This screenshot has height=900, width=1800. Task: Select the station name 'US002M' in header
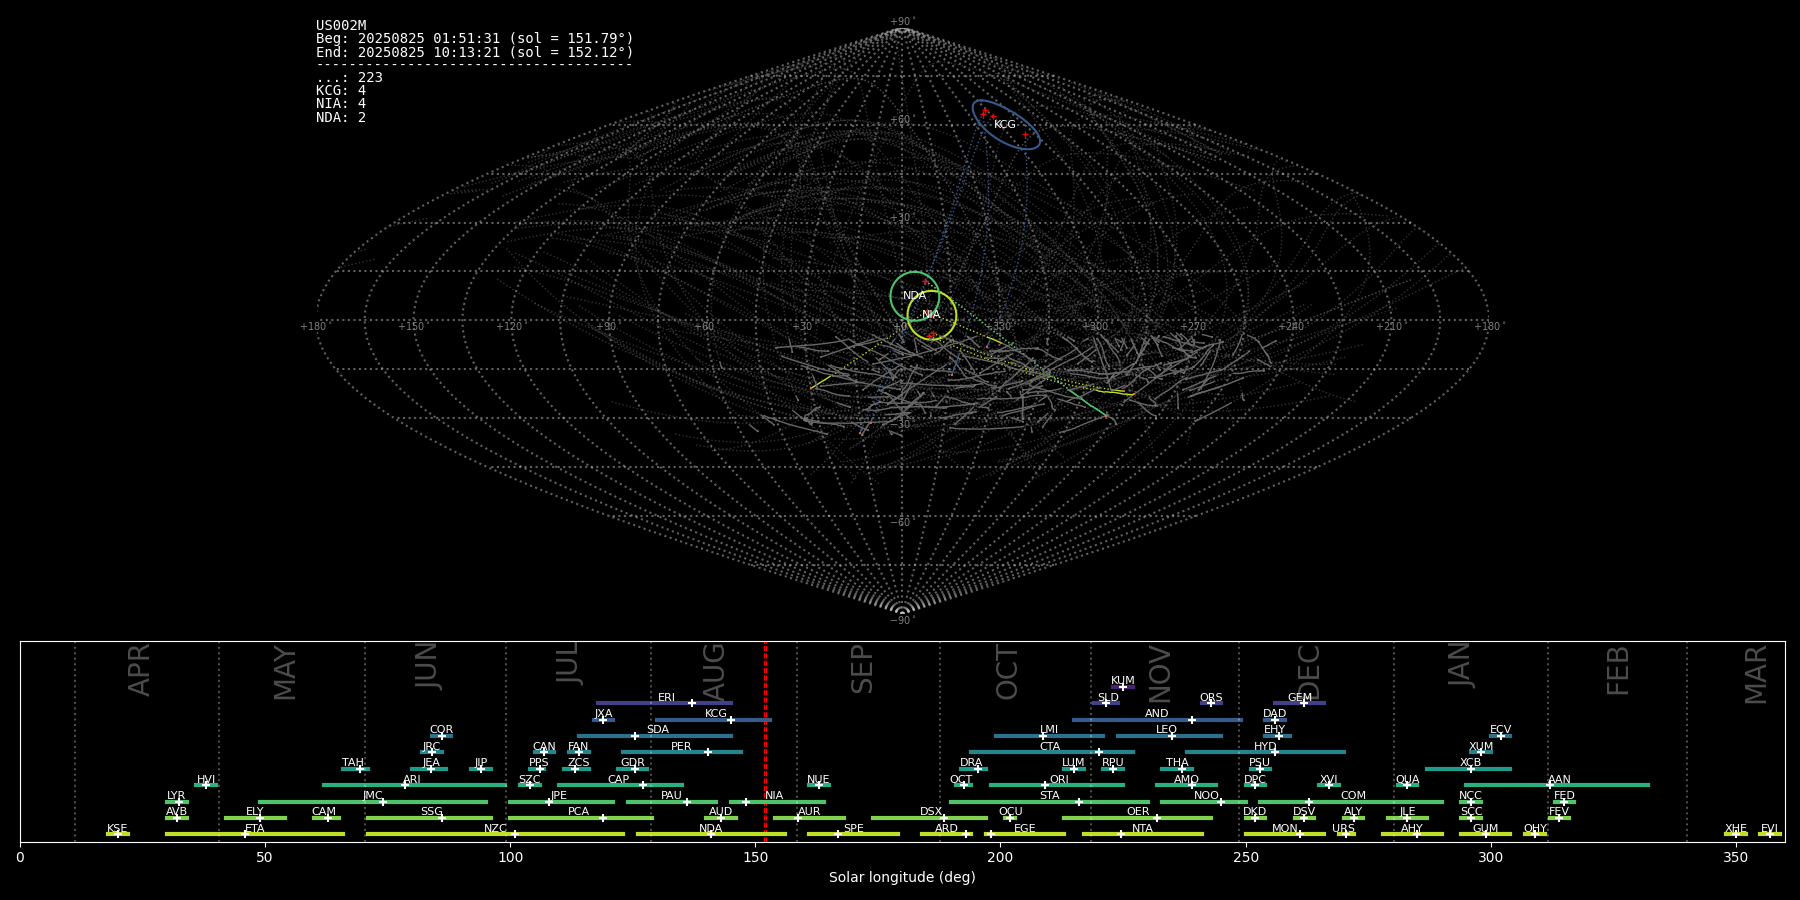point(341,26)
